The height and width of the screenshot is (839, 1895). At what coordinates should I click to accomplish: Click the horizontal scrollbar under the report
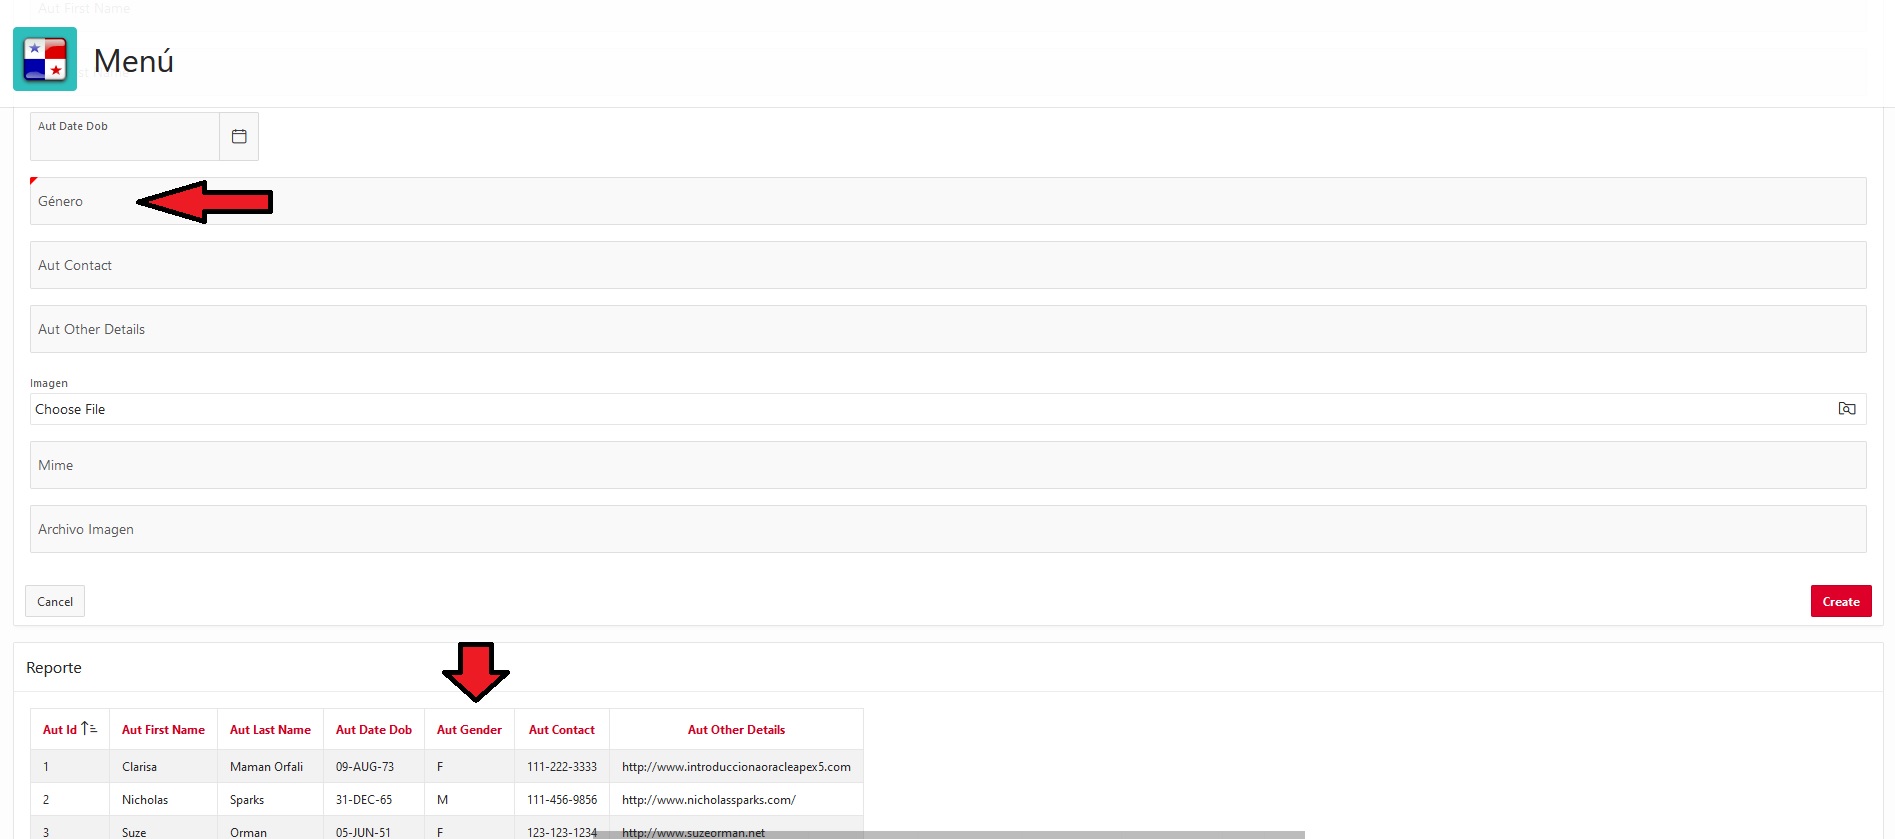(950, 834)
